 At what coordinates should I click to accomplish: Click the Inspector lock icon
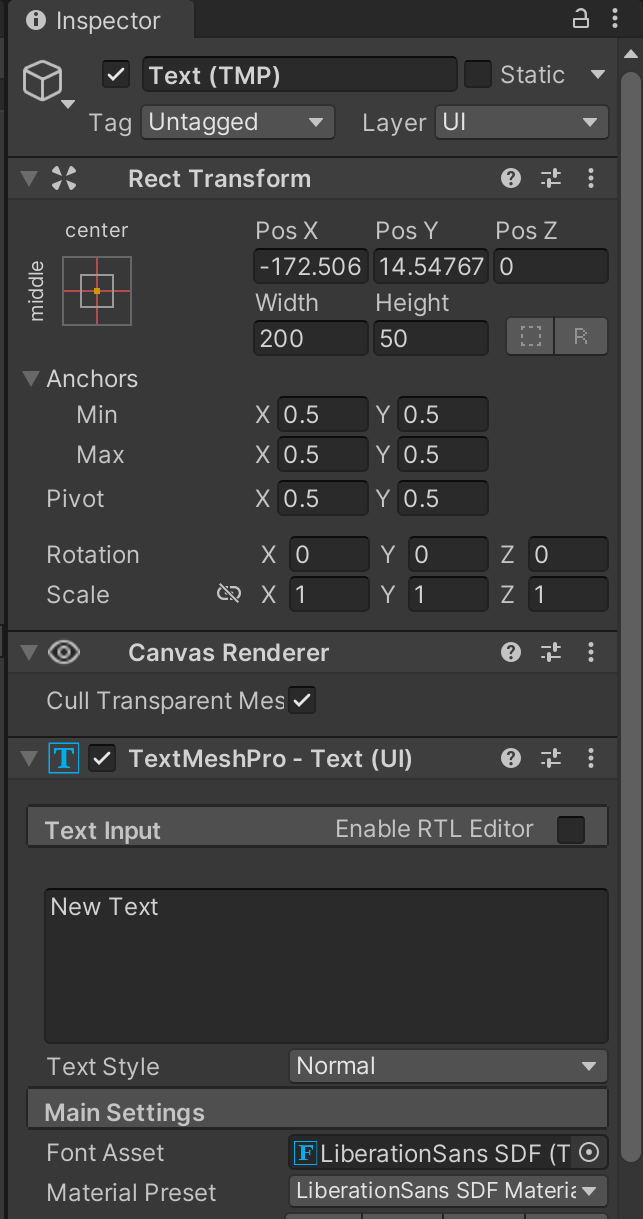(x=581, y=19)
